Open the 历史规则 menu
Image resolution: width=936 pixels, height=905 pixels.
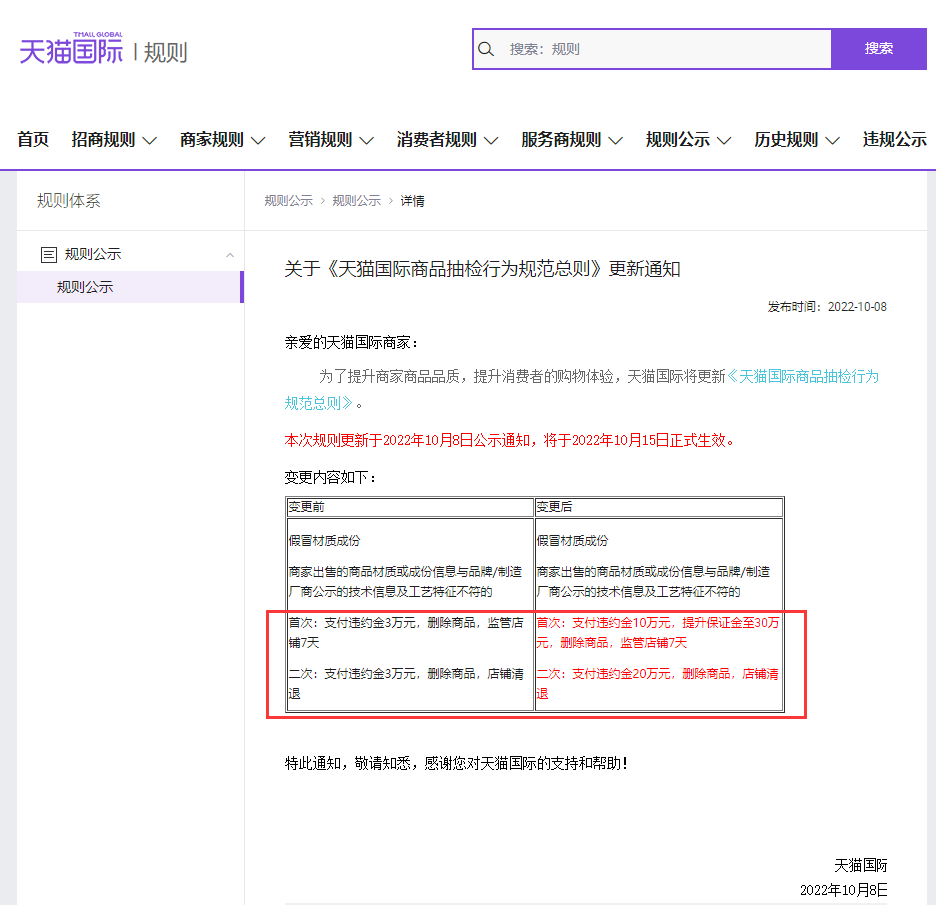(x=797, y=140)
